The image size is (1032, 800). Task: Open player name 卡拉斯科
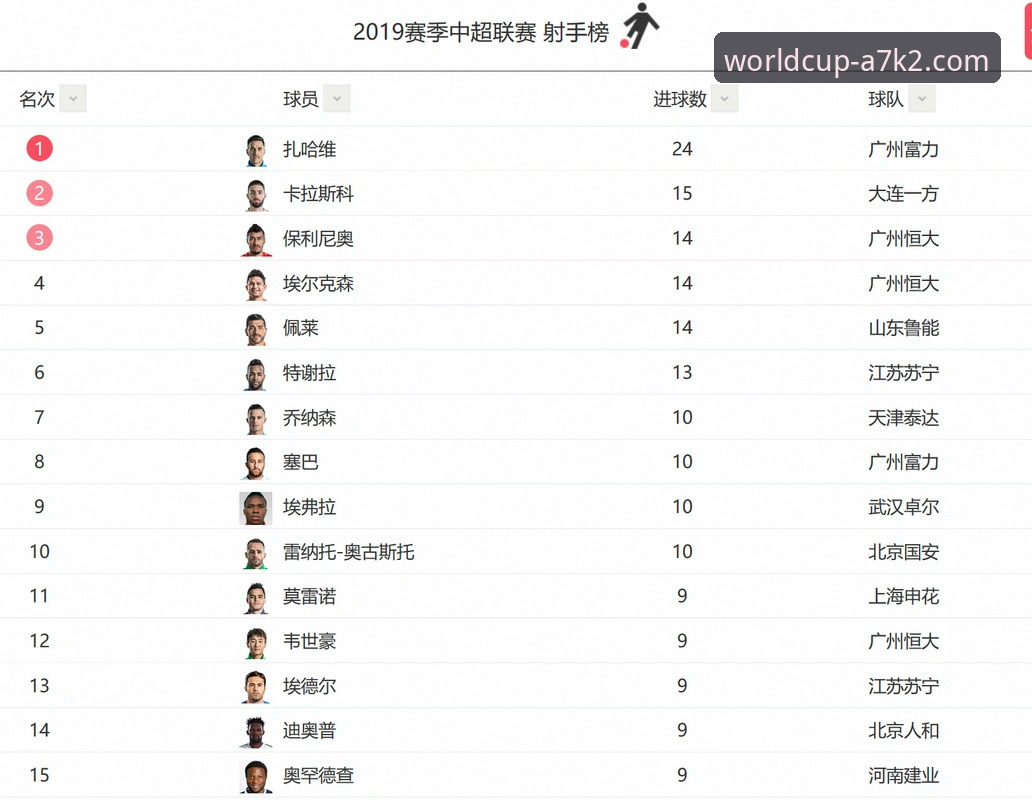pyautogui.click(x=319, y=194)
